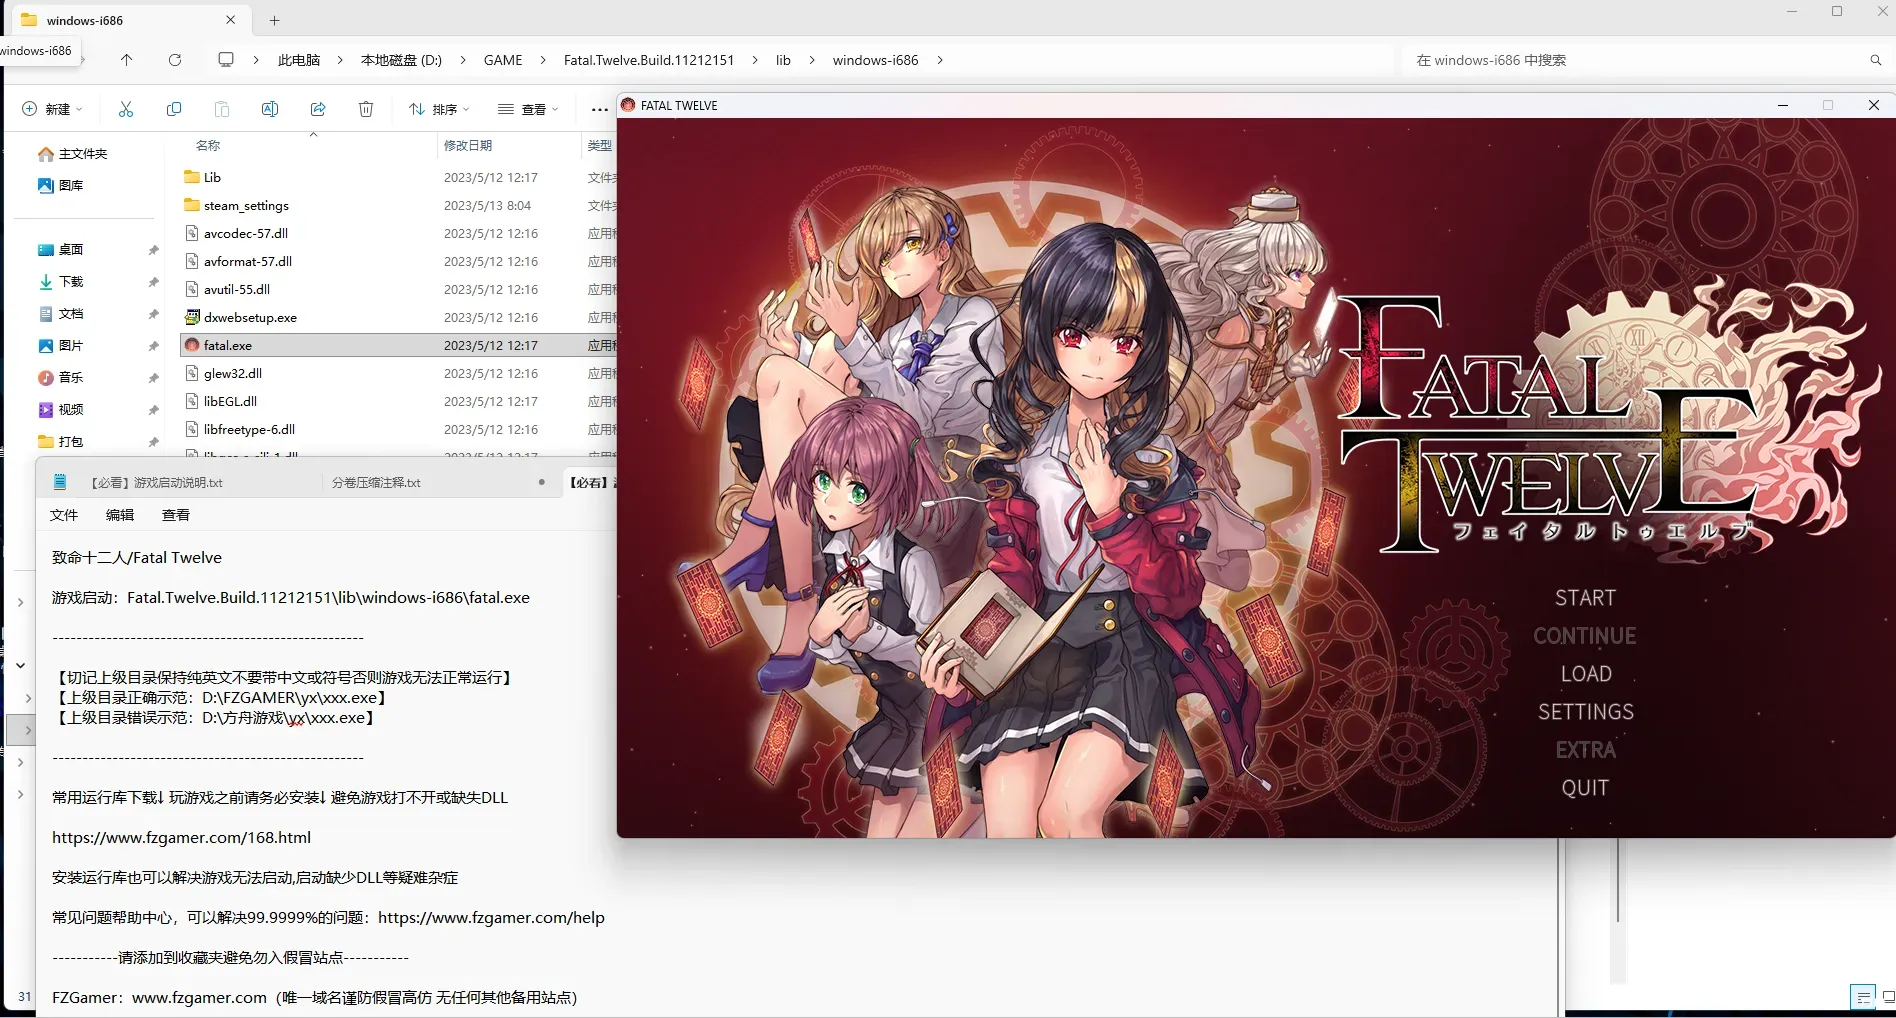
Task: Open the 排序 (Sort) dropdown
Action: point(439,109)
